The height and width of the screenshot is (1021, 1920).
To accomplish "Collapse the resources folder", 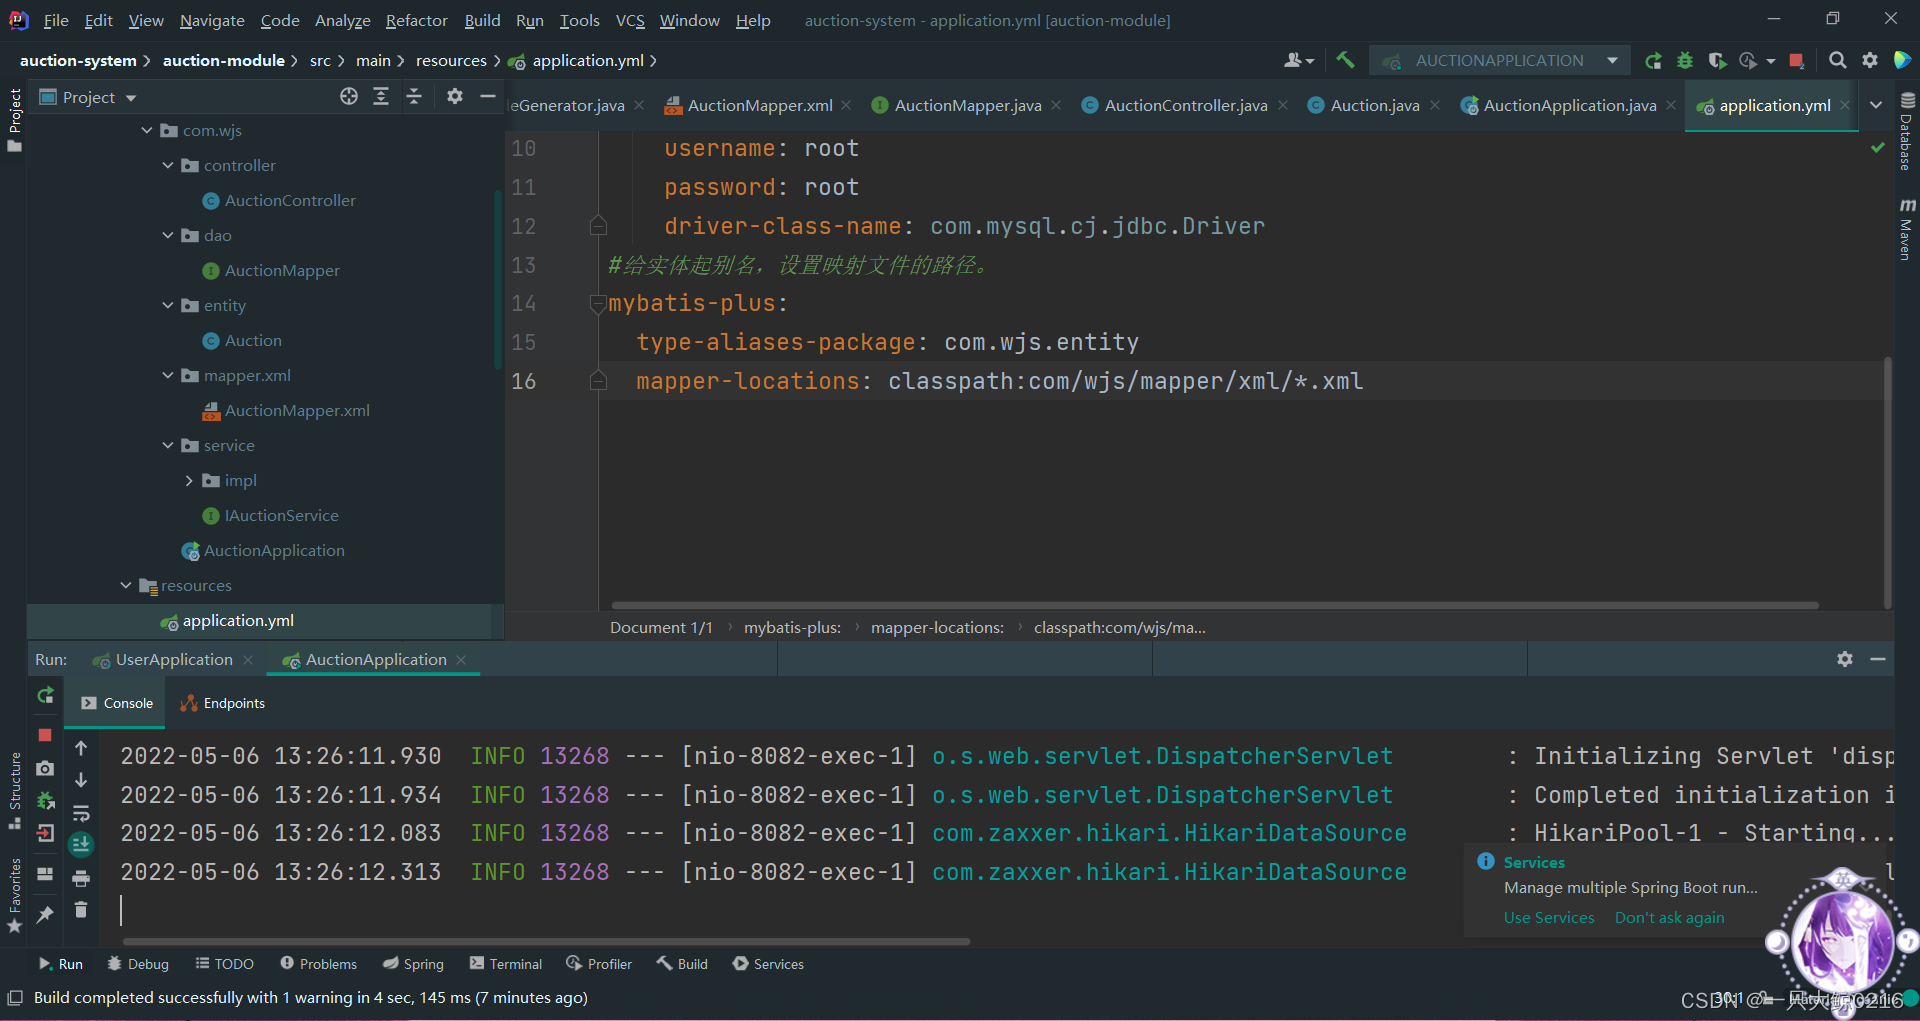I will coord(126,586).
